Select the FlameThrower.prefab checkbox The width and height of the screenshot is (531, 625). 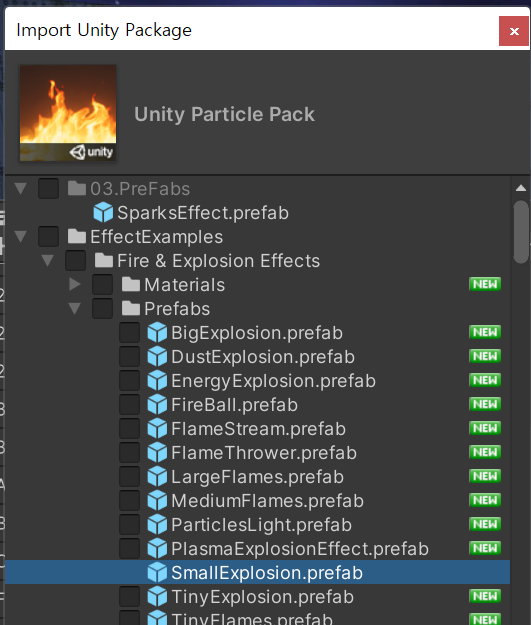tap(130, 452)
